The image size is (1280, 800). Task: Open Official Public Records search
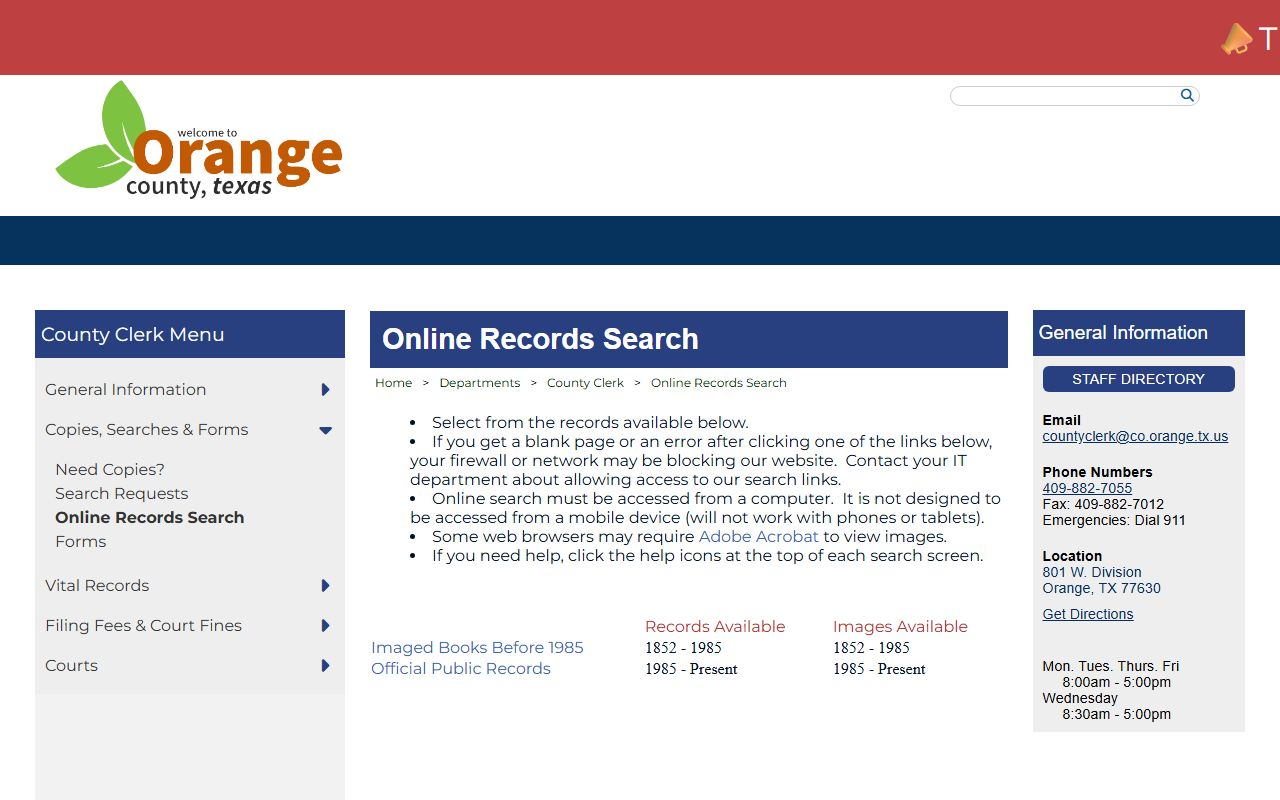(461, 669)
